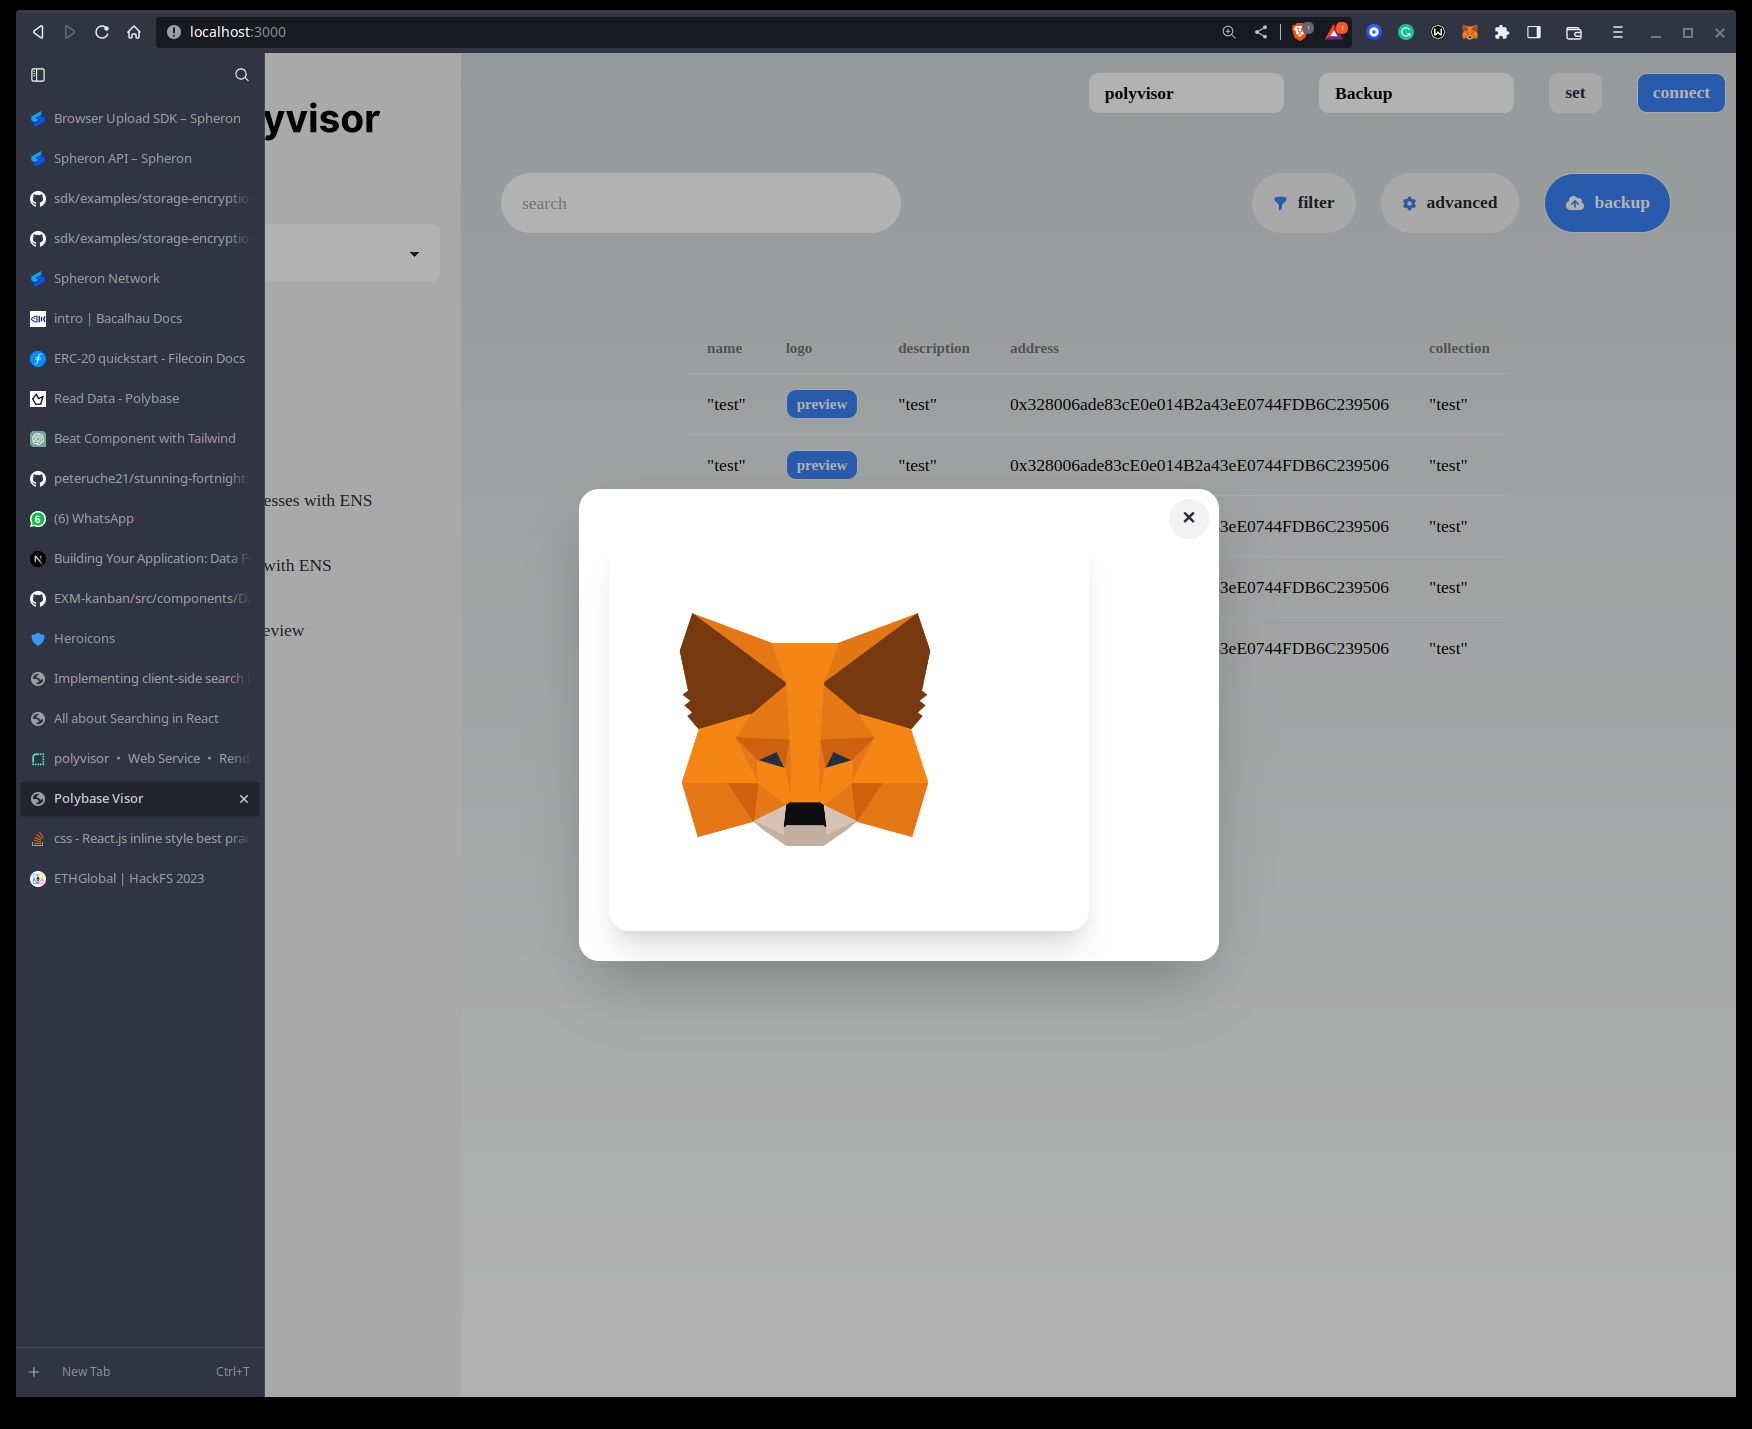Screen dimensions: 1752x1429
Task: Open the filter options
Action: 1304,203
